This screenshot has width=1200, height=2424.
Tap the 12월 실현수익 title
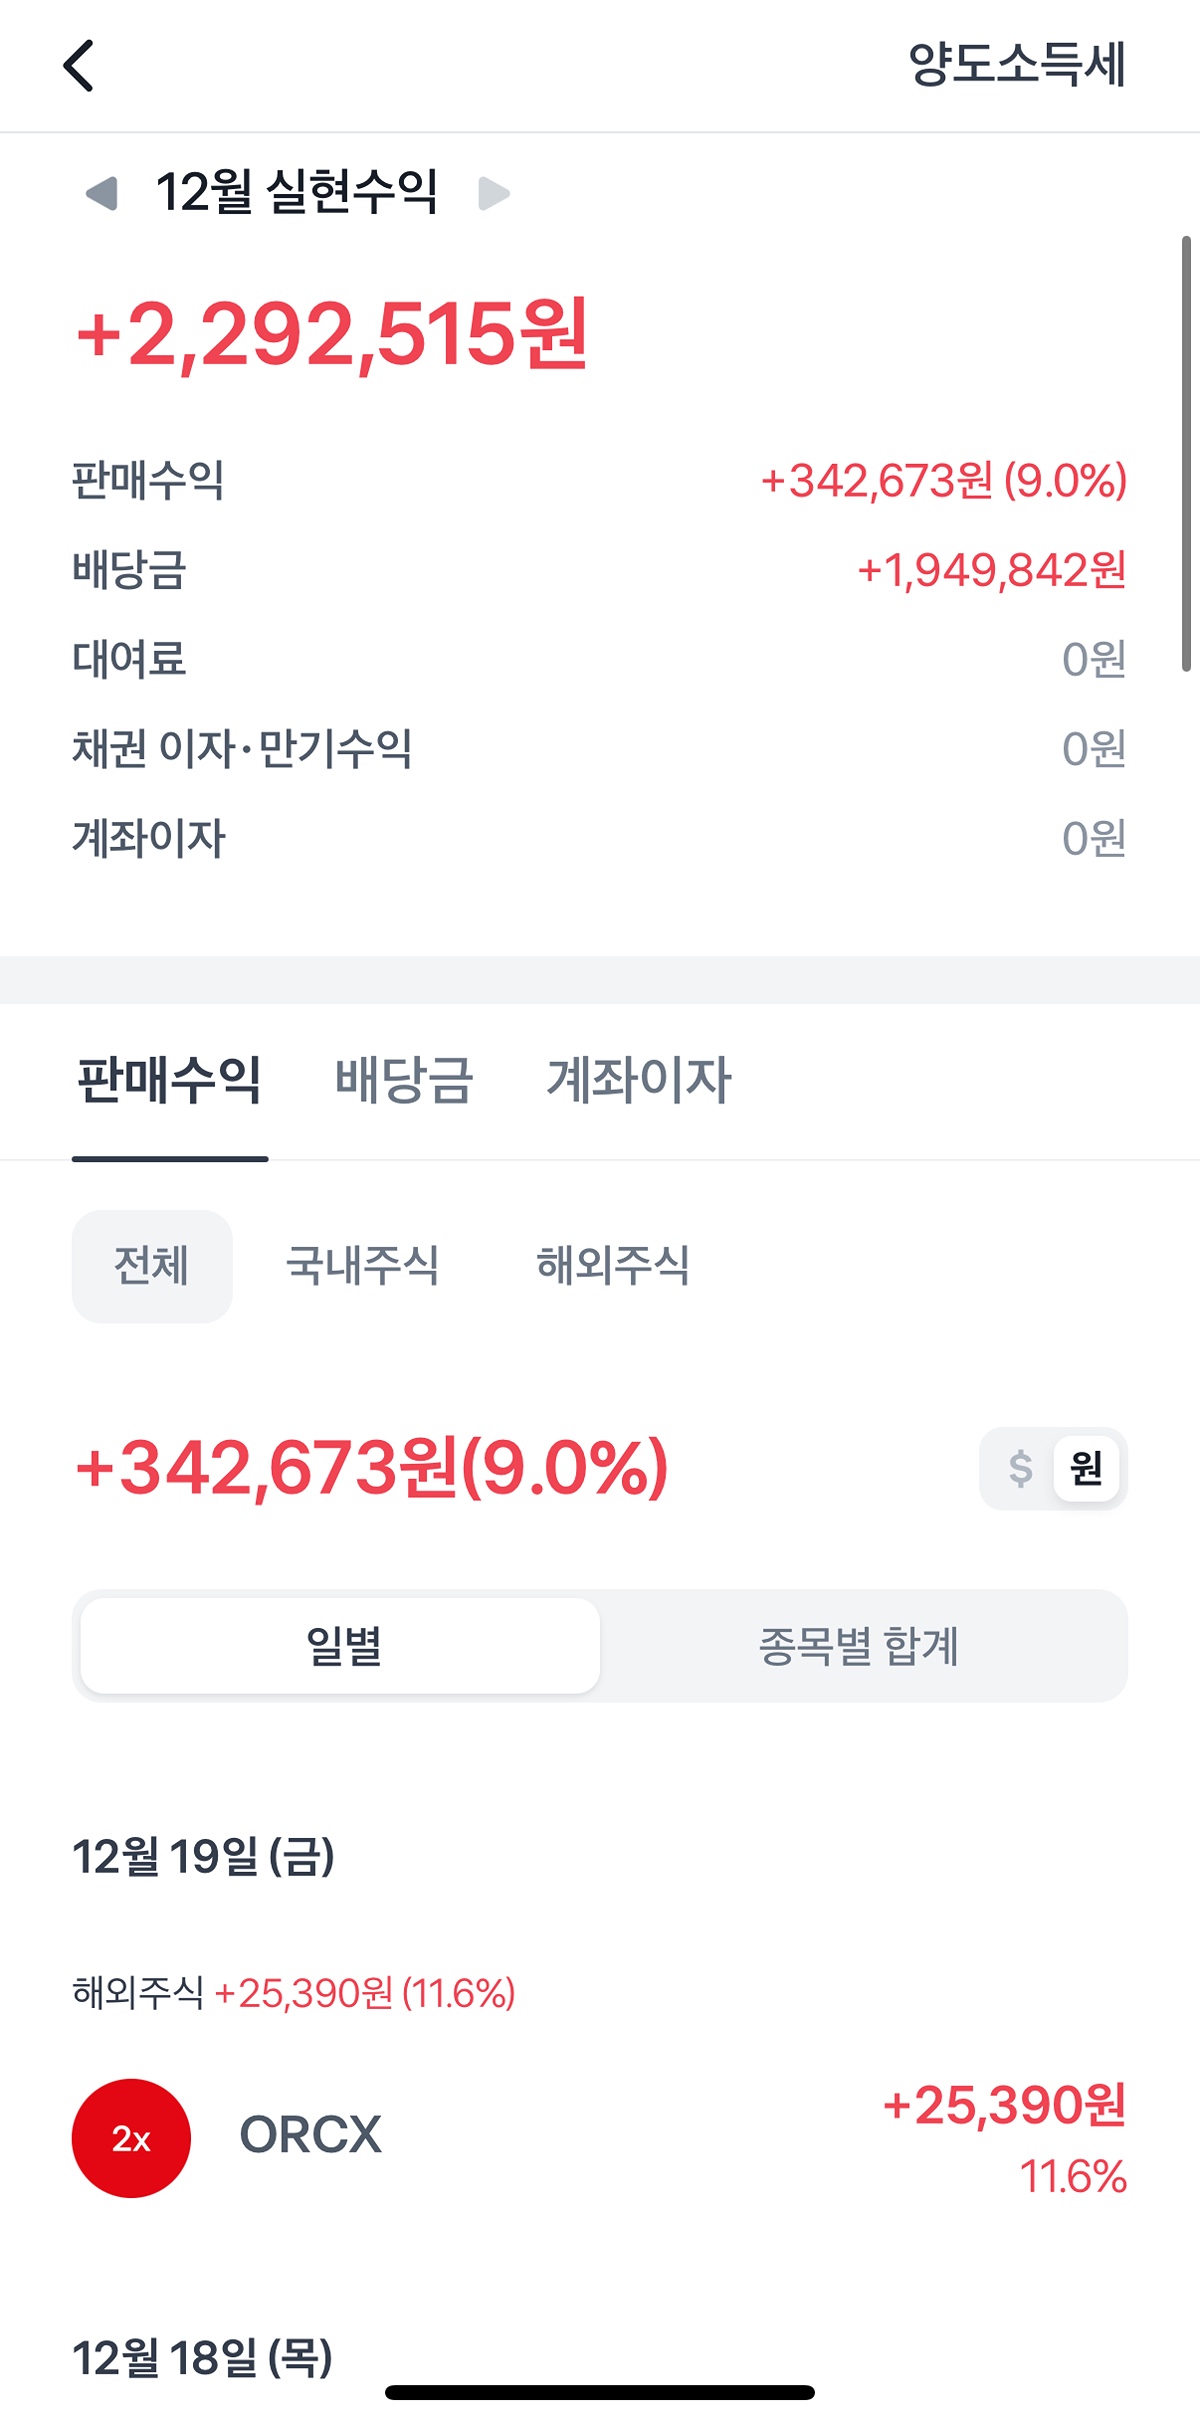pyautogui.click(x=296, y=192)
